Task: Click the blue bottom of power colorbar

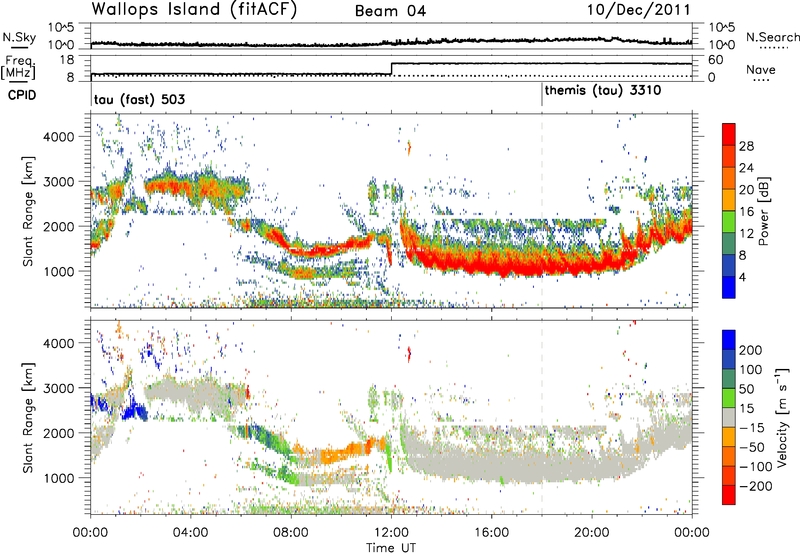Action: tap(729, 287)
